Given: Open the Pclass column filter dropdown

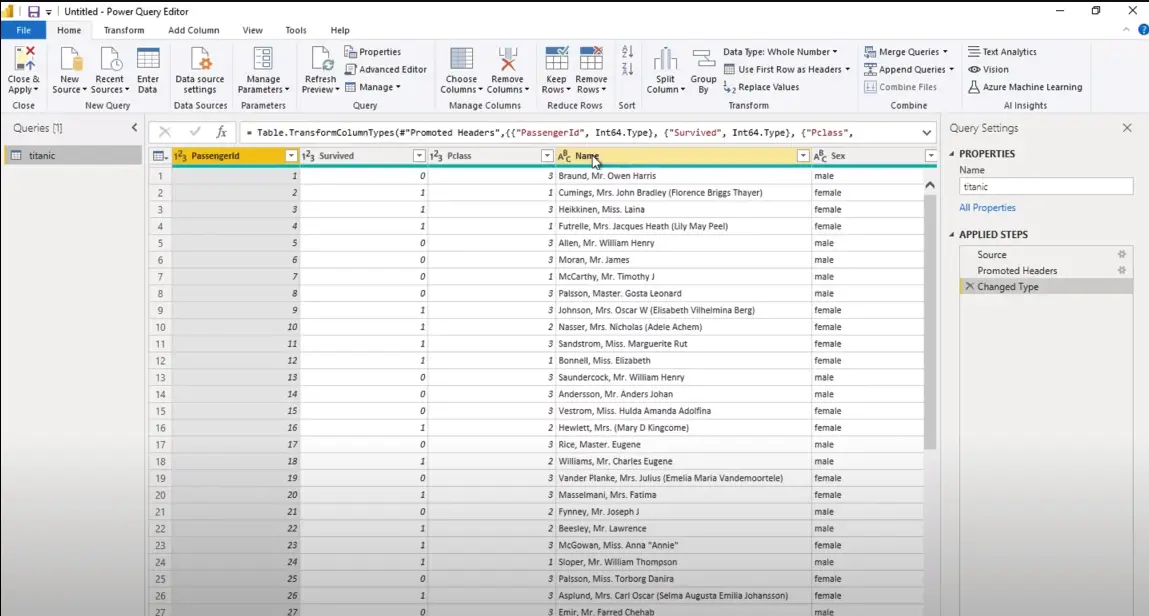Looking at the screenshot, I should [547, 156].
